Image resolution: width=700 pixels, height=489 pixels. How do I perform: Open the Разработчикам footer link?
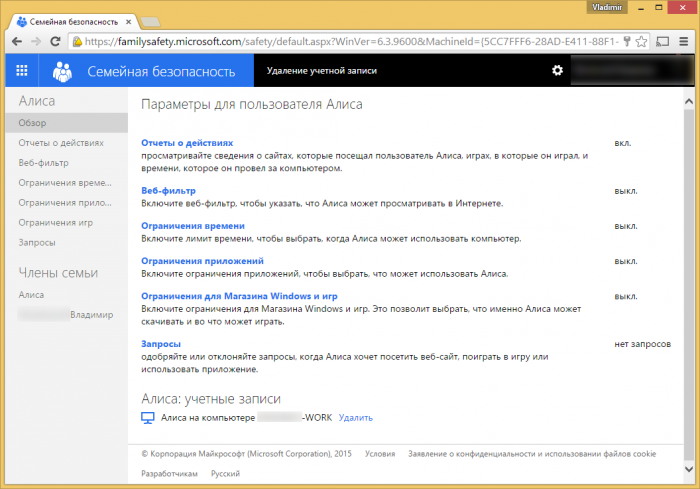(x=169, y=473)
